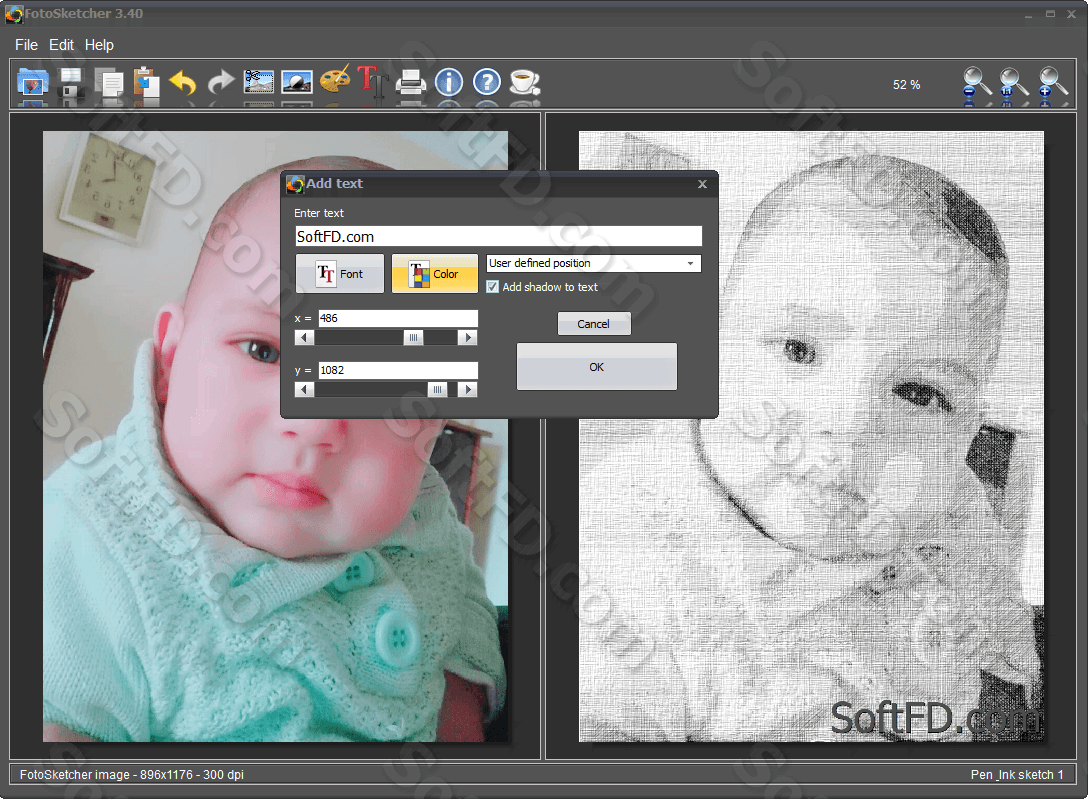Save the sketch with the floppy disk icon

pos(71,83)
